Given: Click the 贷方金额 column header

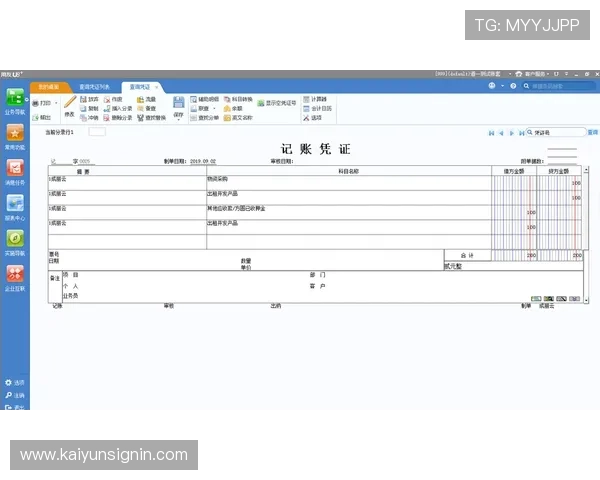Looking at the screenshot, I should coord(559,171).
